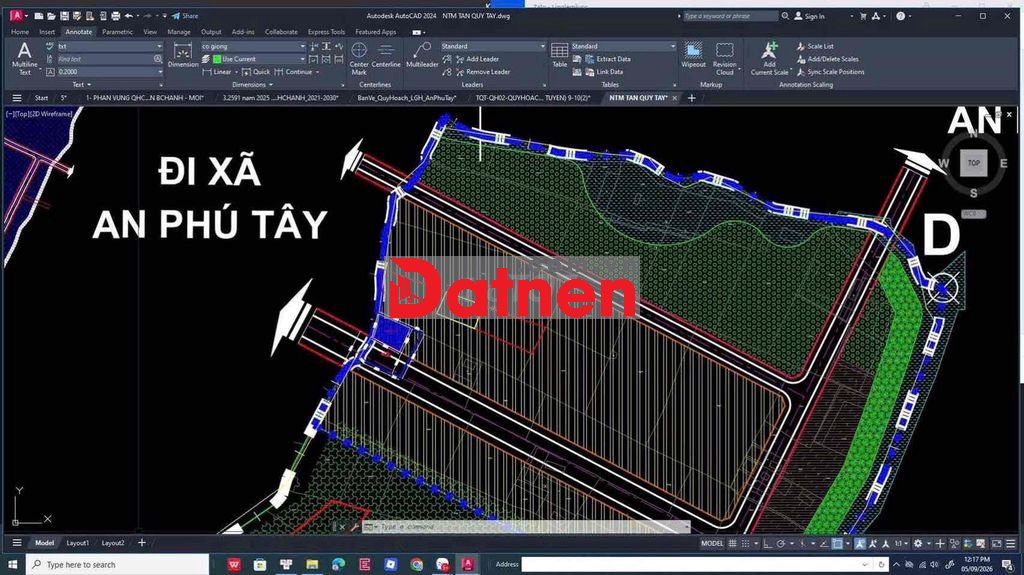Insert a Table from the ribbon

click(x=560, y=56)
